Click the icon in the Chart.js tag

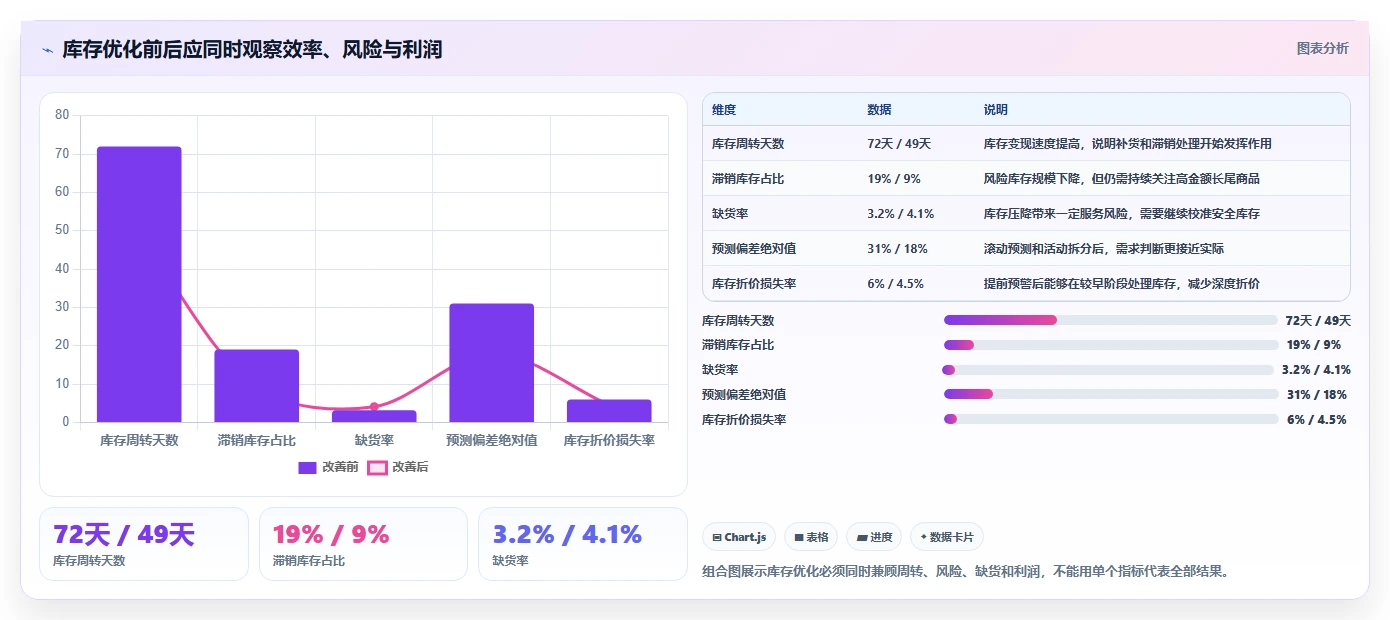[717, 537]
